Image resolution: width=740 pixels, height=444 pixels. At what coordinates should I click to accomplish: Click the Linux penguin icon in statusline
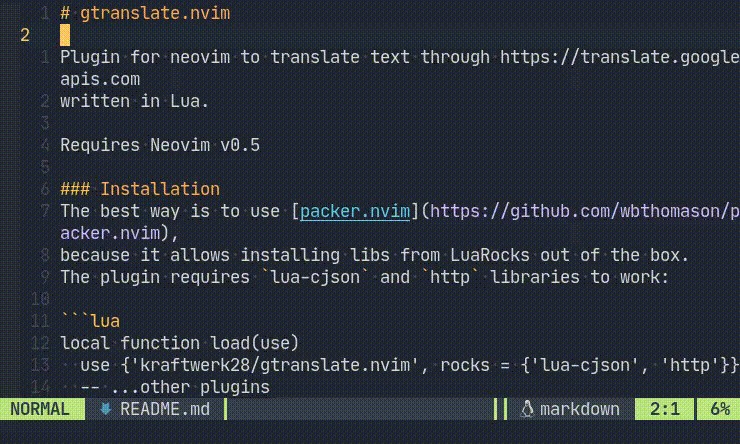(x=527, y=409)
